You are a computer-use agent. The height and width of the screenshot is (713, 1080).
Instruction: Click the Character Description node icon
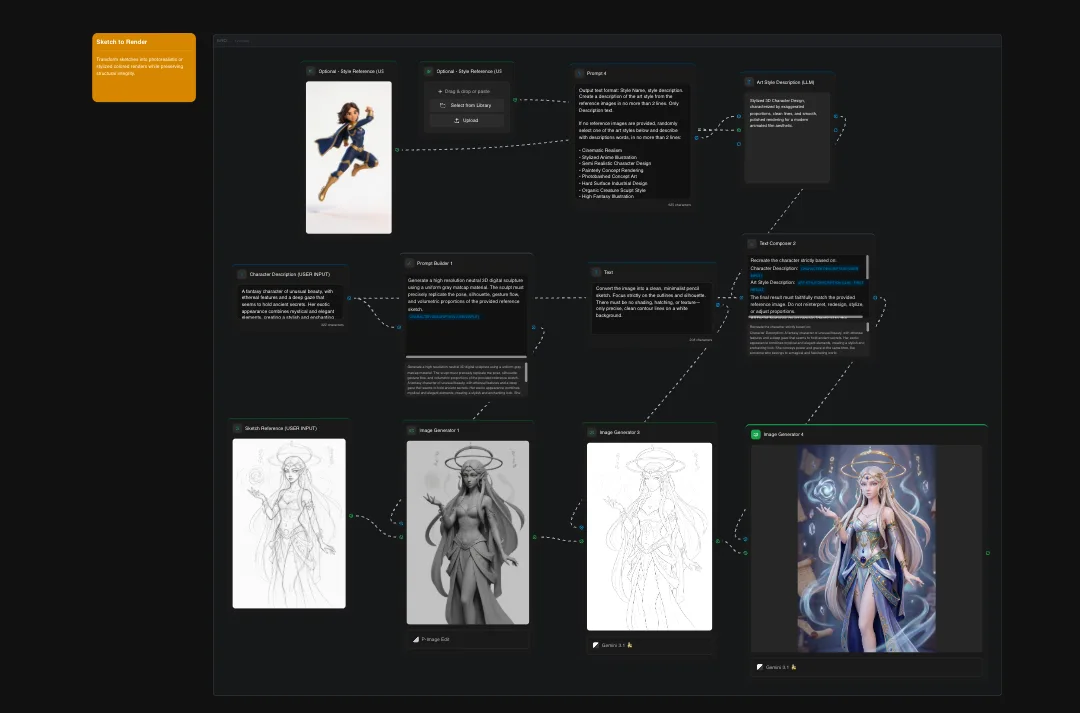[242, 274]
